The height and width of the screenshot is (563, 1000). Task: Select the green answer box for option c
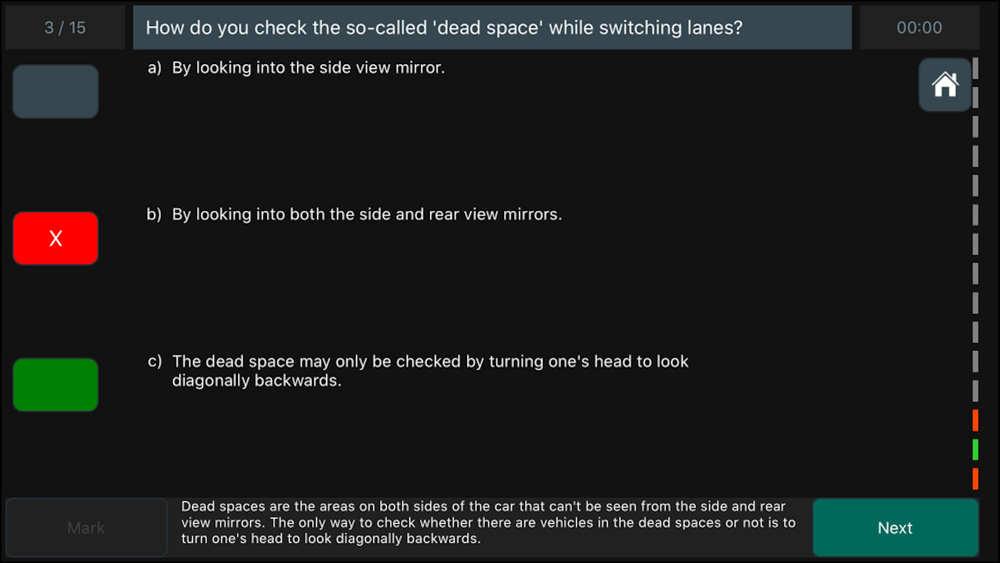(x=55, y=384)
